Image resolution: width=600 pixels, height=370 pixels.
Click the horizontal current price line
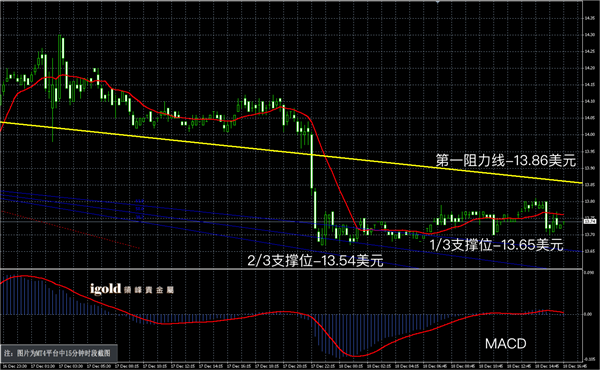coord(291,221)
